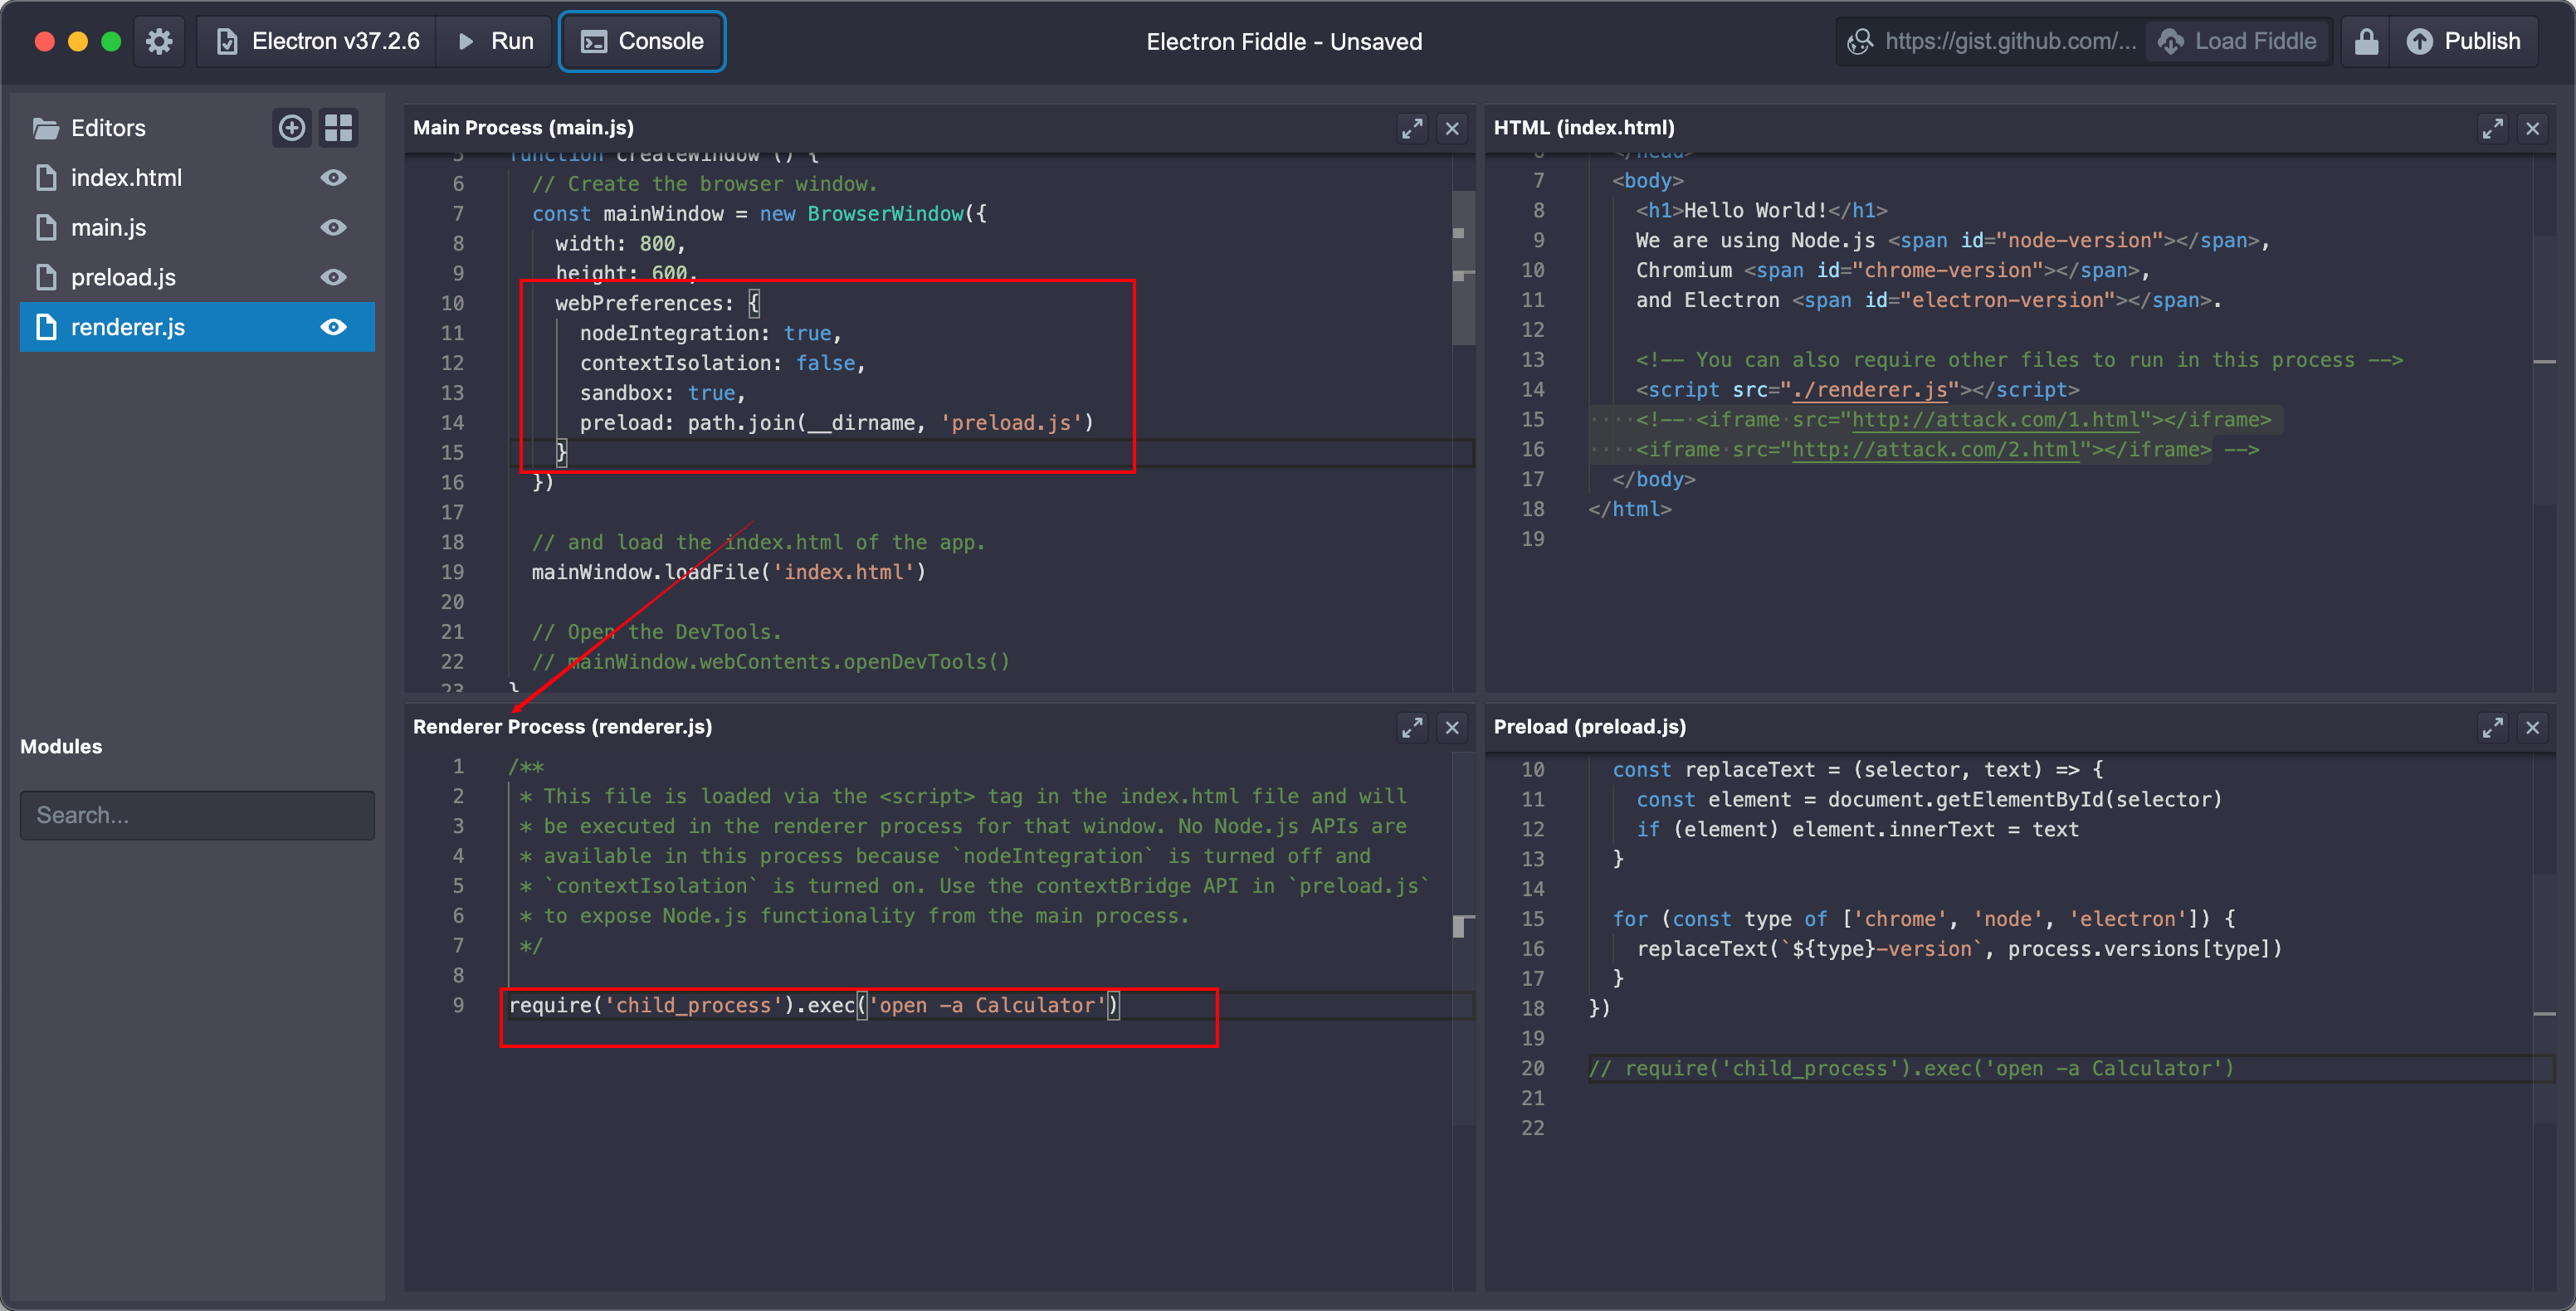Close the Renderer Process (renderer.js) editor
This screenshot has width=2576, height=1311.
[1452, 727]
